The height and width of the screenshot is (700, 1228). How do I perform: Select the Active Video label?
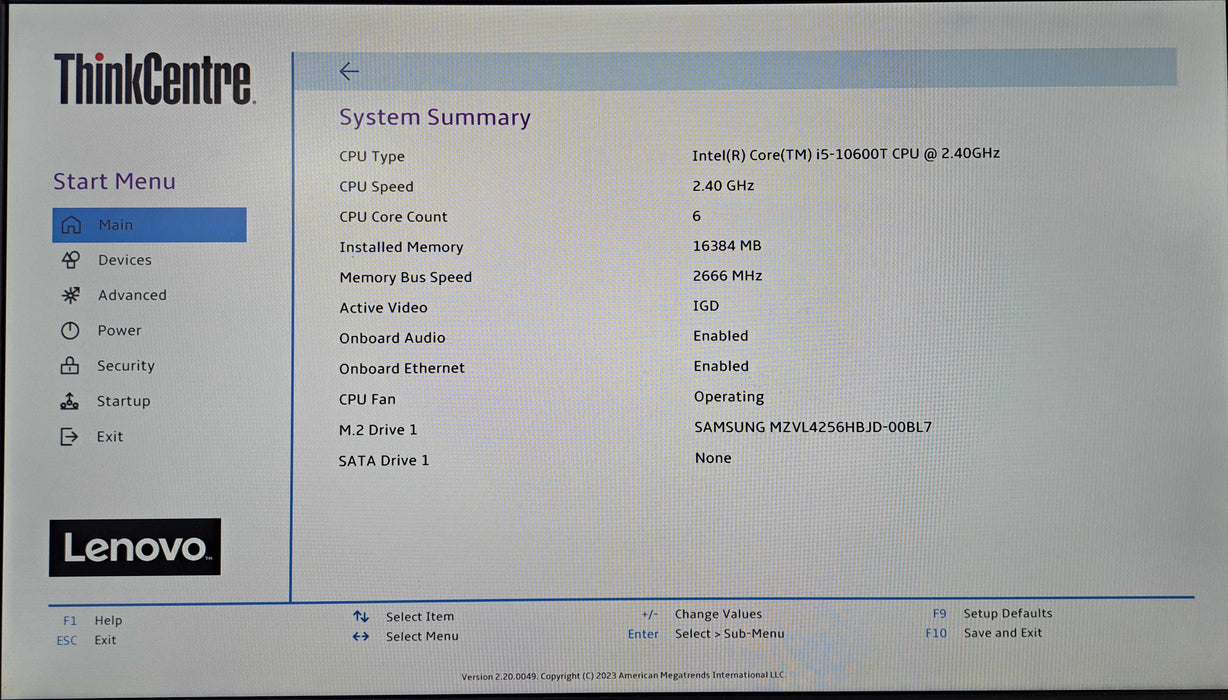(x=383, y=308)
